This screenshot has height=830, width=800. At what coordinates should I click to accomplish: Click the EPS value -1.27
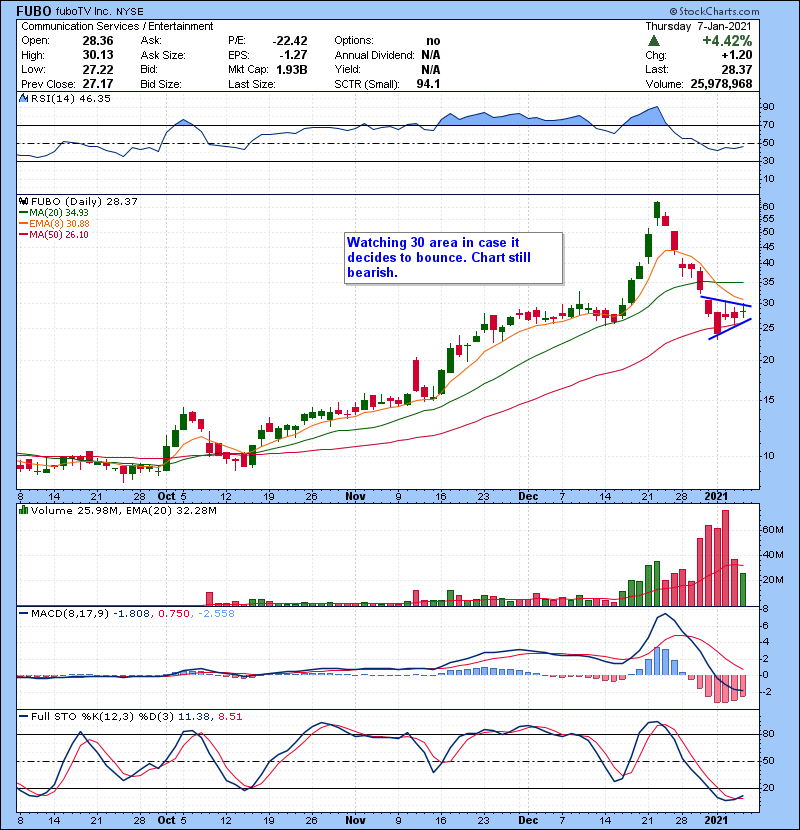[294, 55]
